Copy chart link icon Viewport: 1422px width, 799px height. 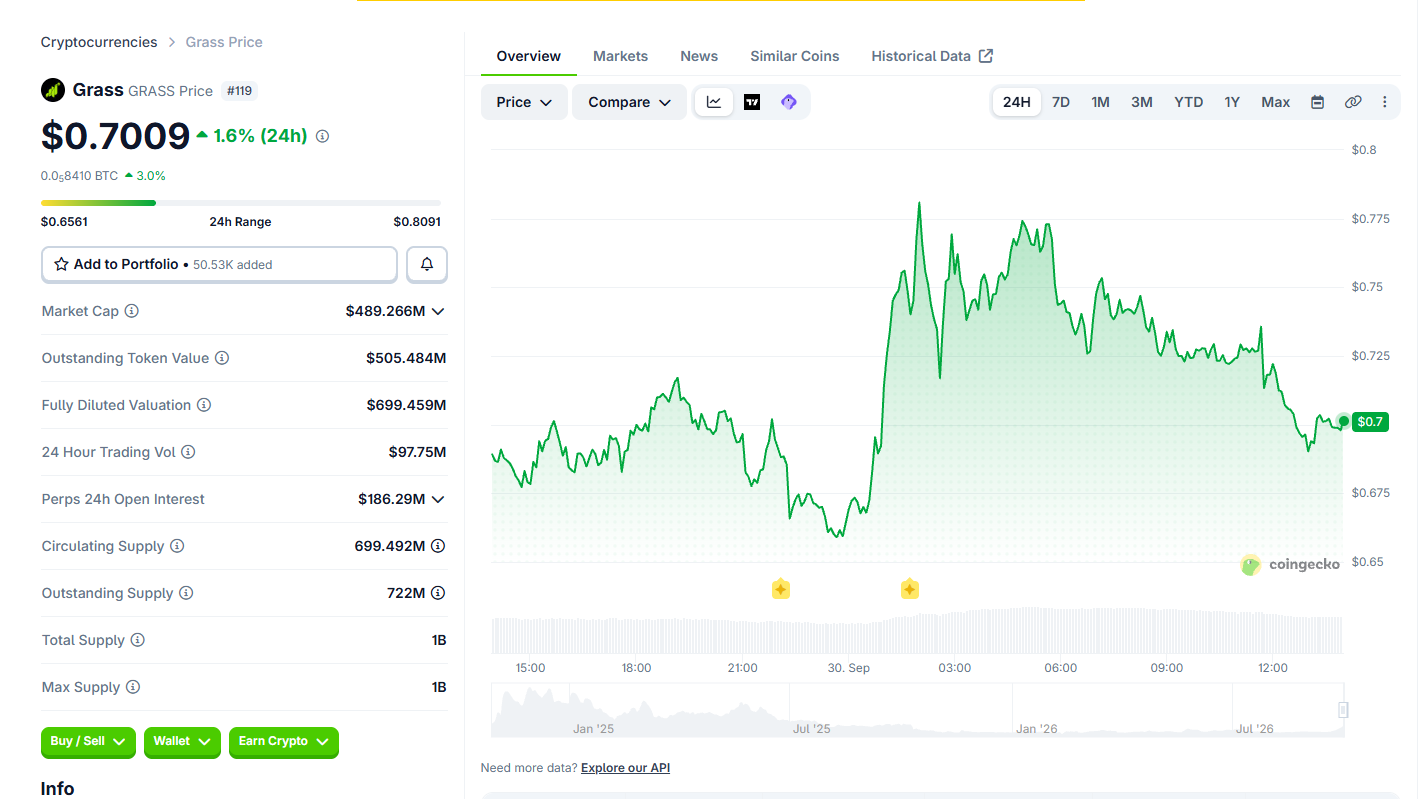pyautogui.click(x=1353, y=102)
